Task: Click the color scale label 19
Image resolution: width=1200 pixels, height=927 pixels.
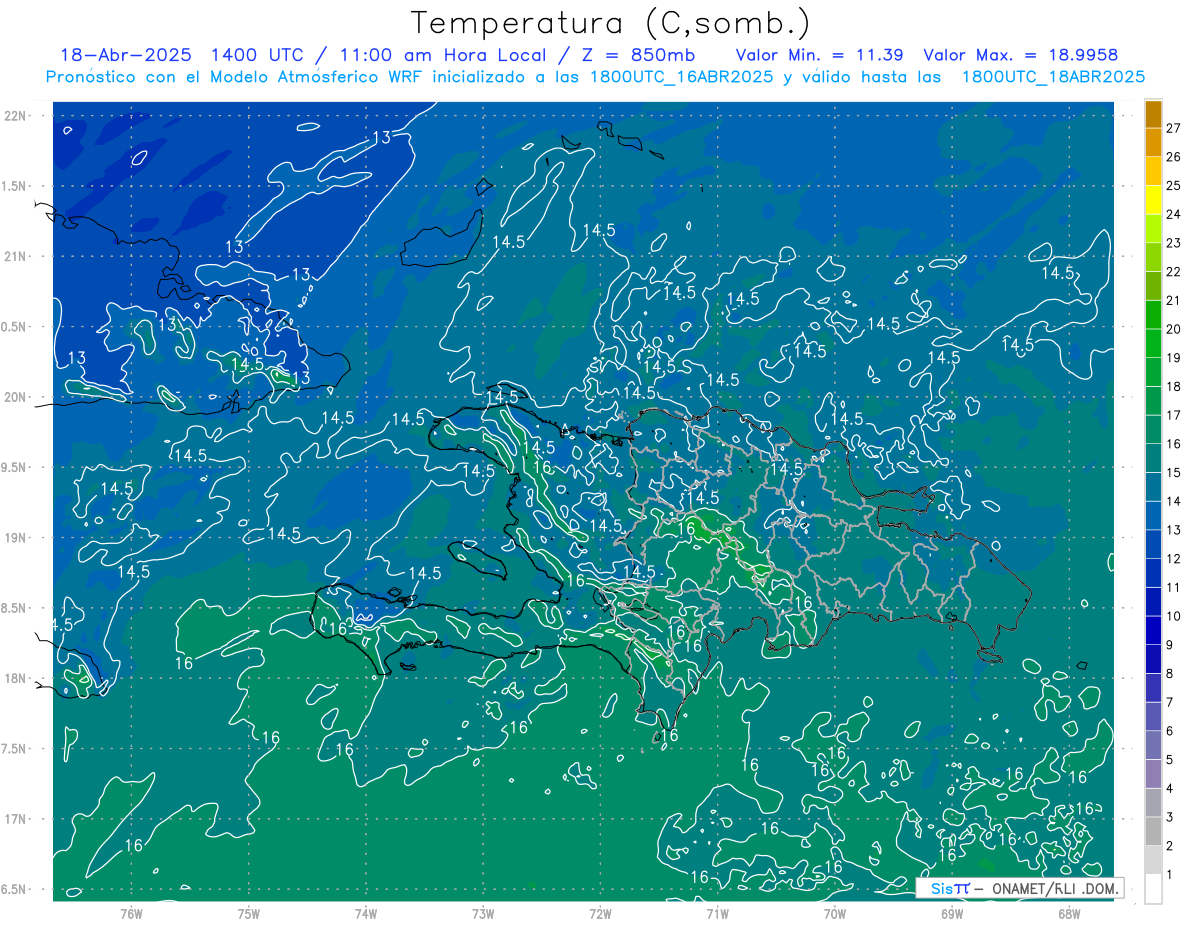Action: (x=1174, y=357)
